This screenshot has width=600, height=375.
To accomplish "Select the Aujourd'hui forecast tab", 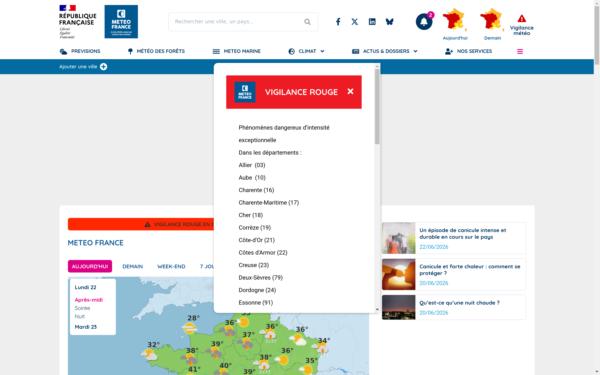I will tap(90, 266).
